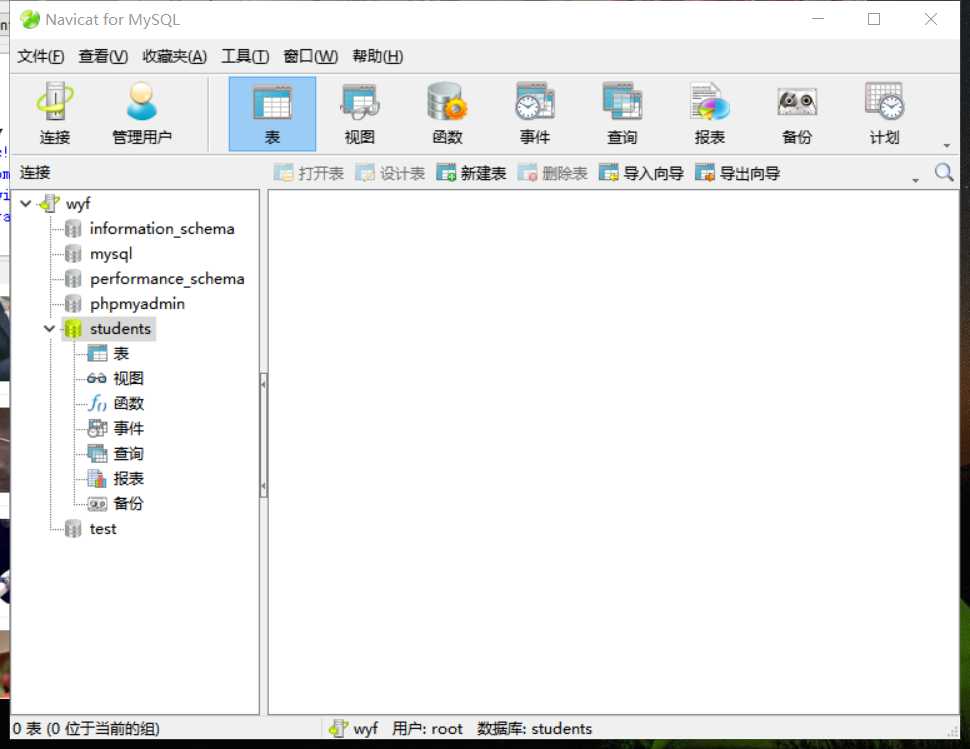Click status bar text 数据库: students

pos(534,729)
